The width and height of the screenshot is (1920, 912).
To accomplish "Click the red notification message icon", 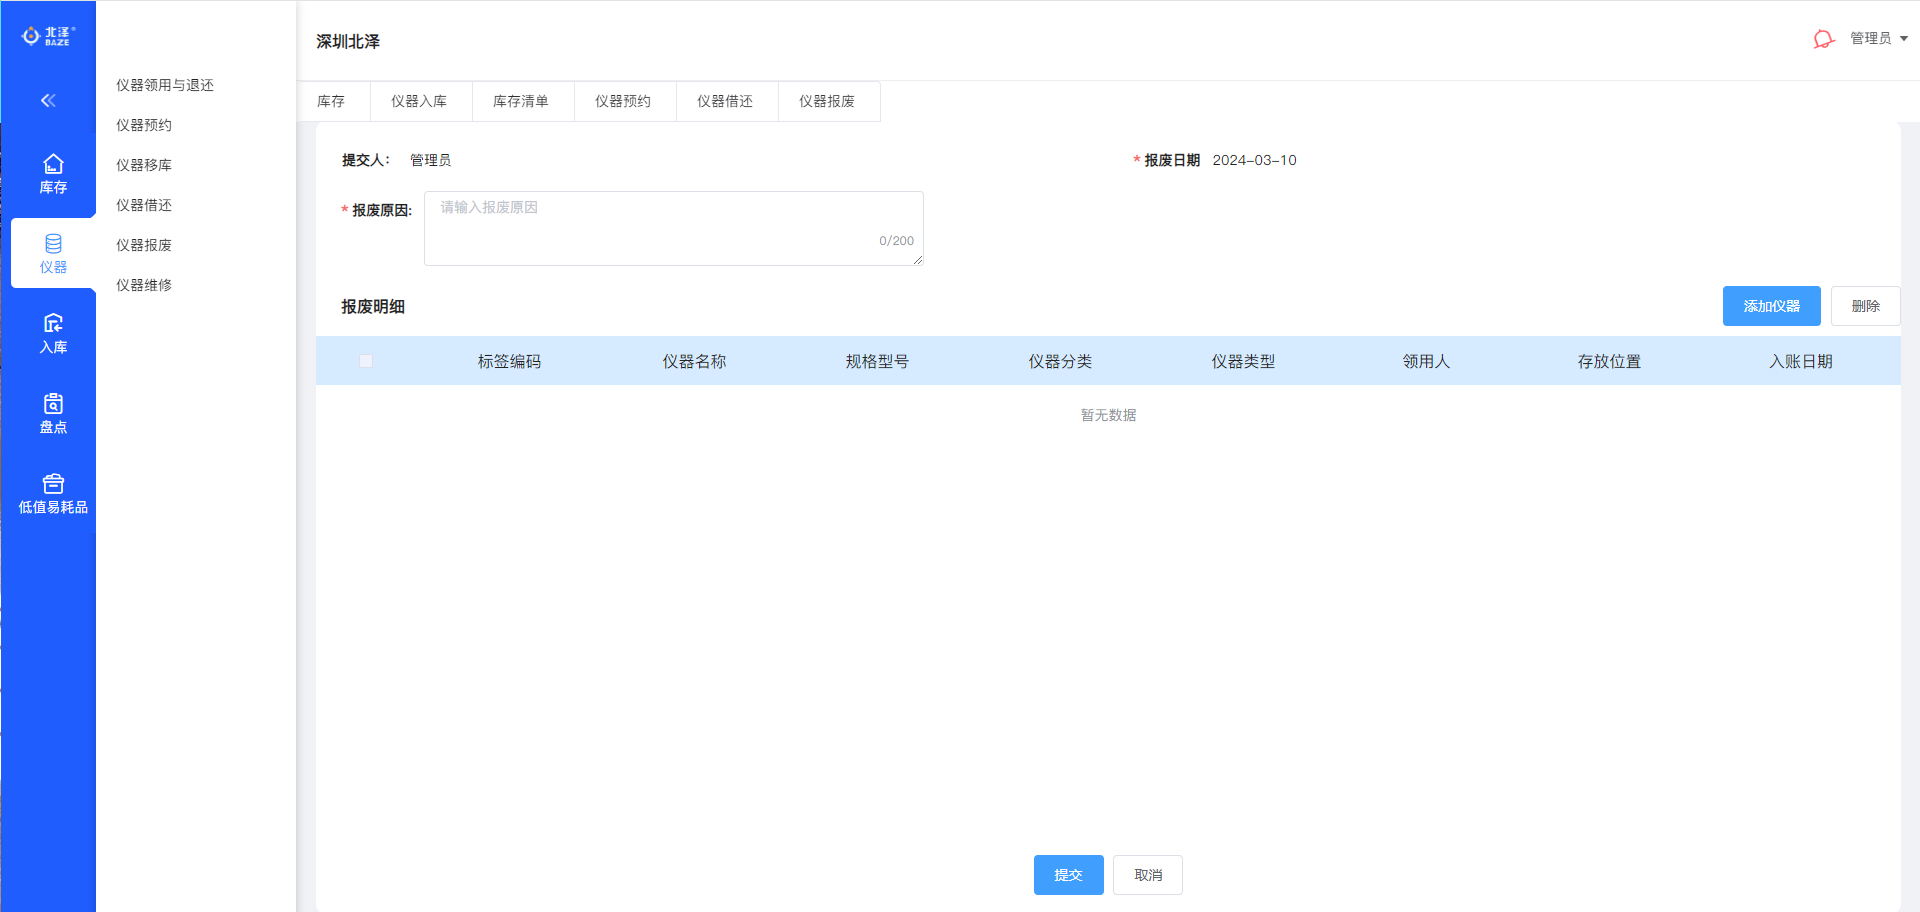I will coord(1823,39).
